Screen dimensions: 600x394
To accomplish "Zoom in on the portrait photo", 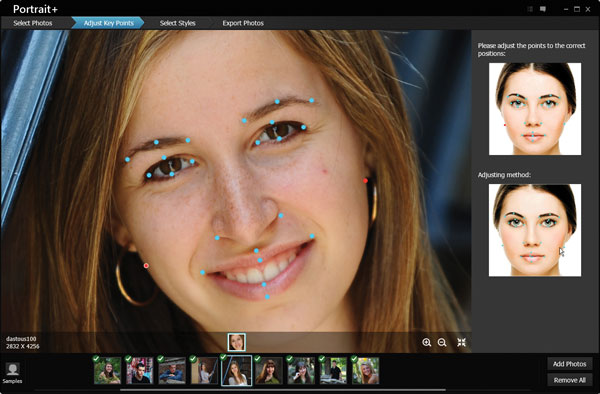I will point(427,342).
